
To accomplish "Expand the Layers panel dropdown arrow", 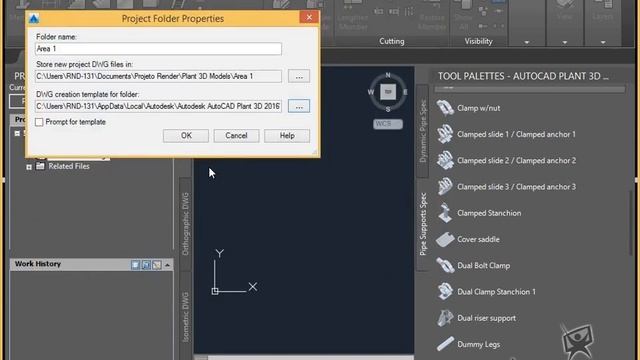I will coord(603,42).
